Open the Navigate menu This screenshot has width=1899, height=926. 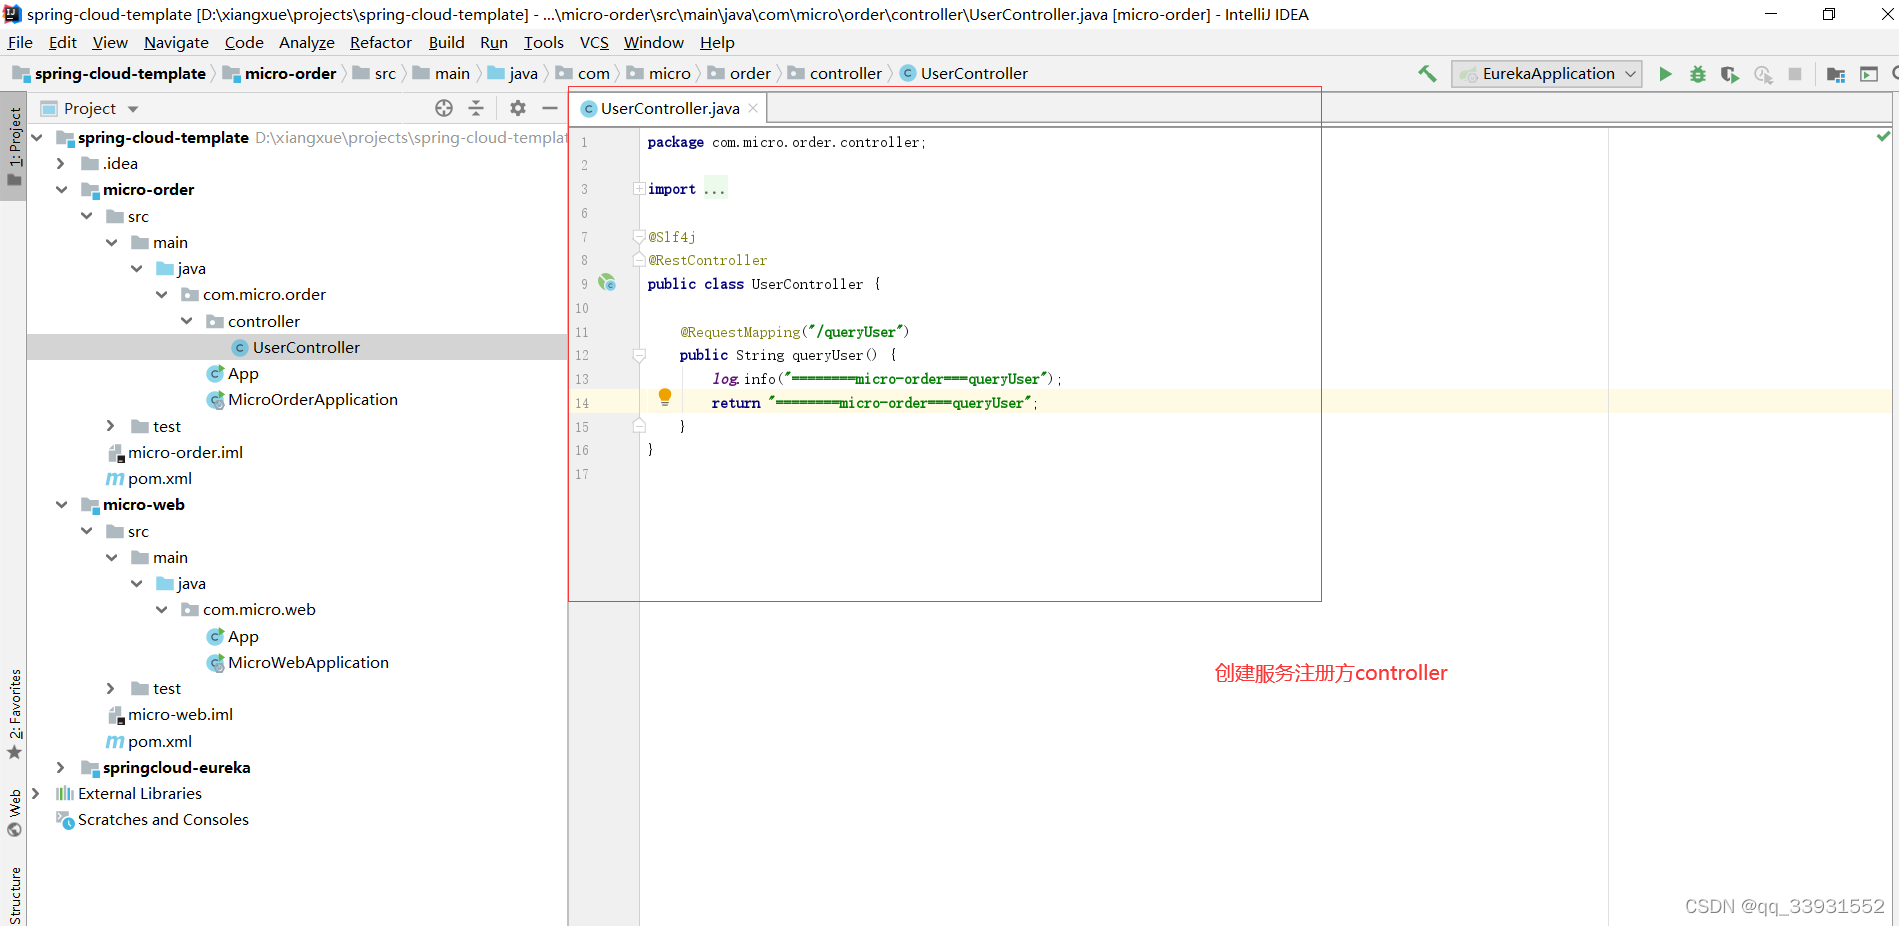(176, 42)
